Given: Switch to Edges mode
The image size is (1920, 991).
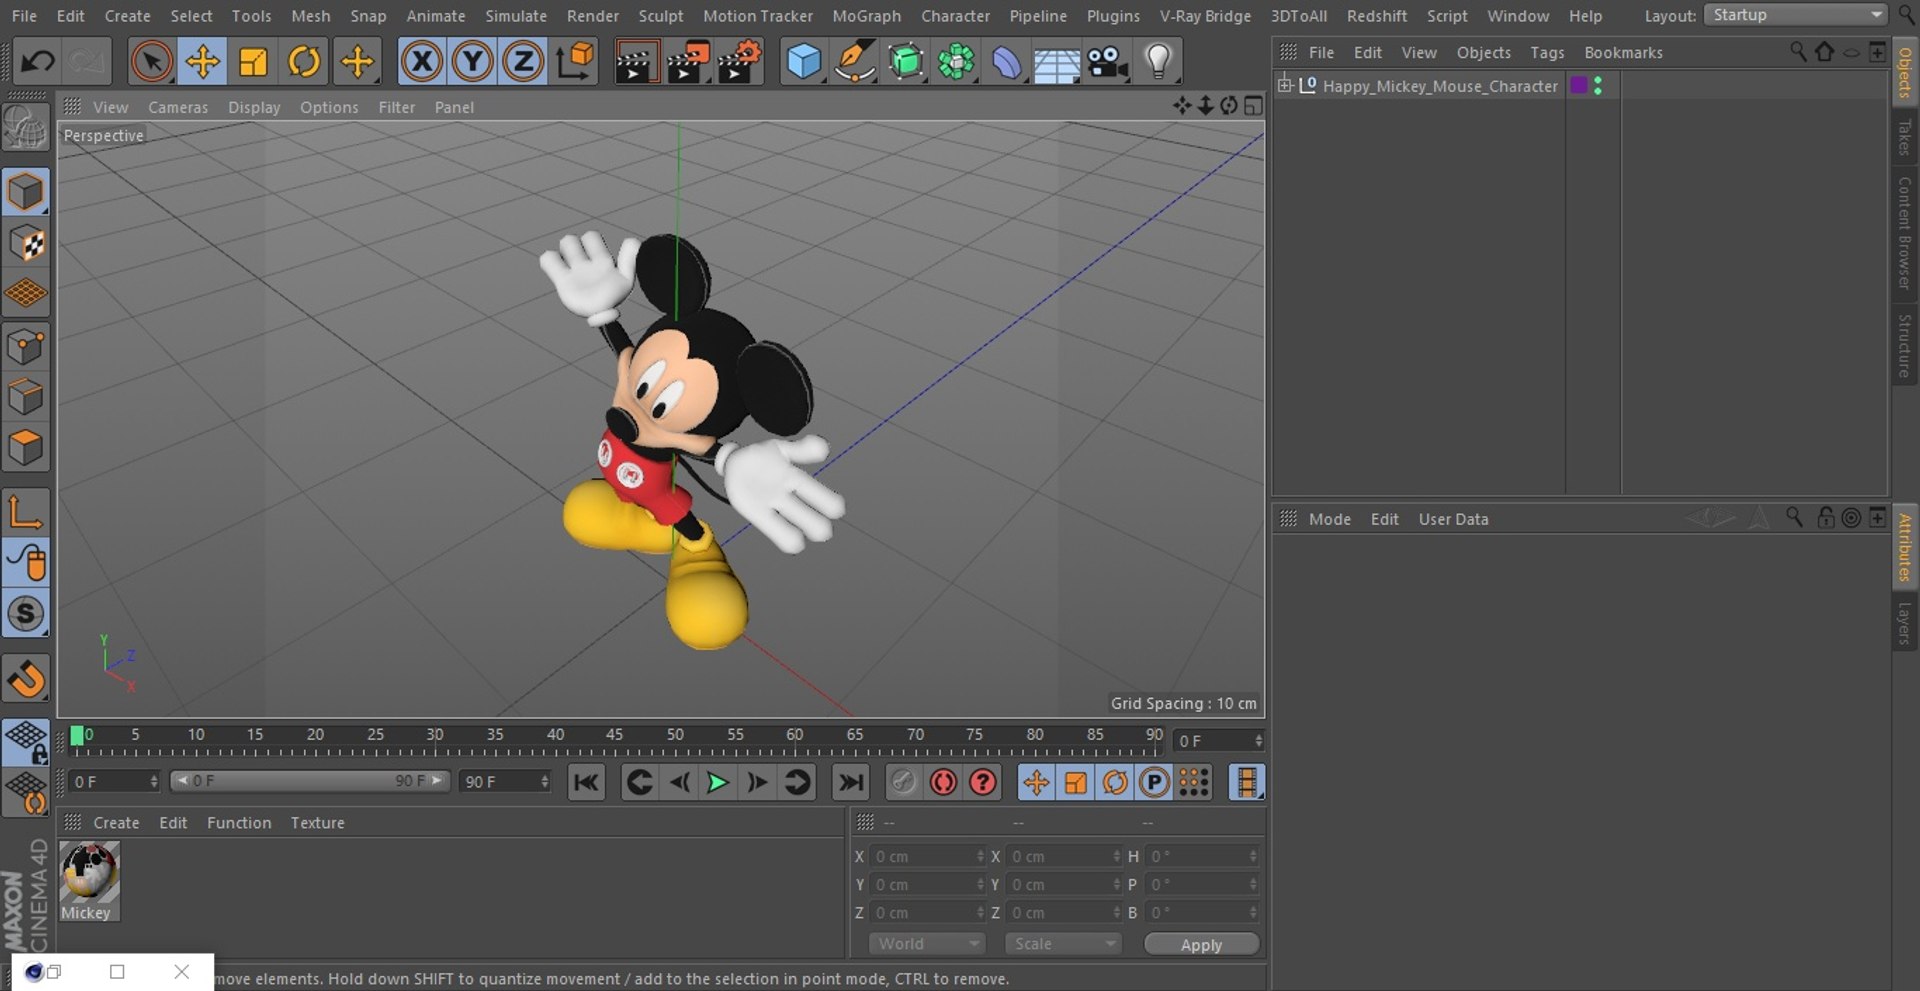Looking at the screenshot, I should click(26, 397).
